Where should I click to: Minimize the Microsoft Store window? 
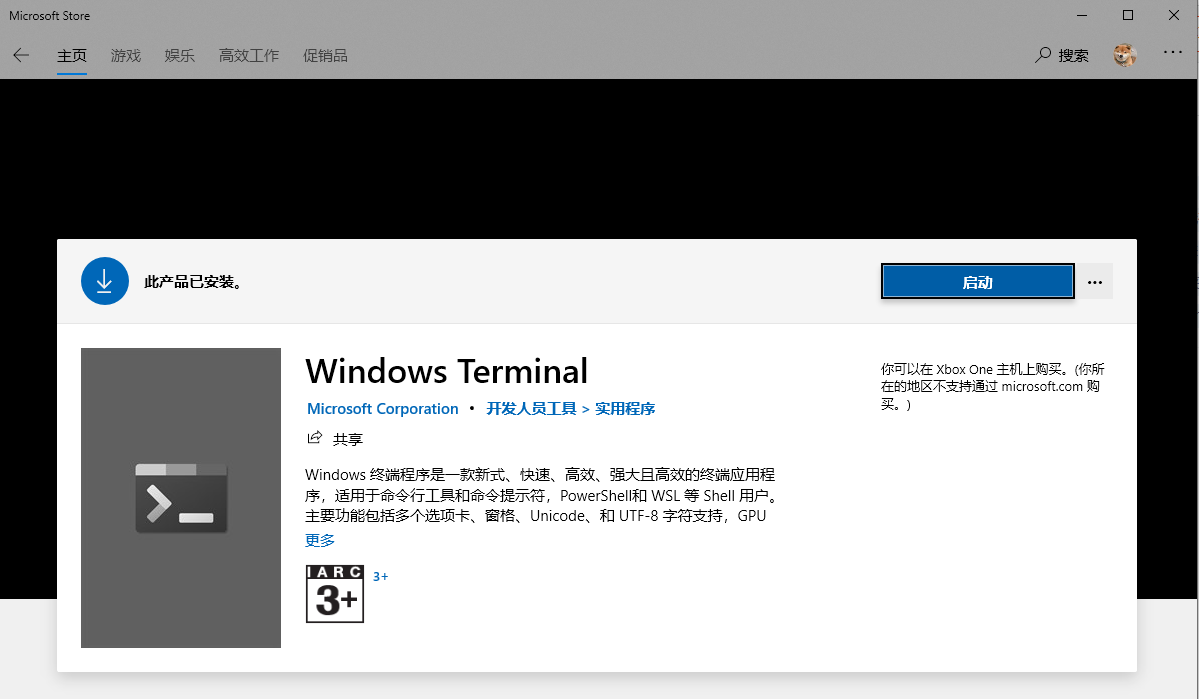point(1081,15)
